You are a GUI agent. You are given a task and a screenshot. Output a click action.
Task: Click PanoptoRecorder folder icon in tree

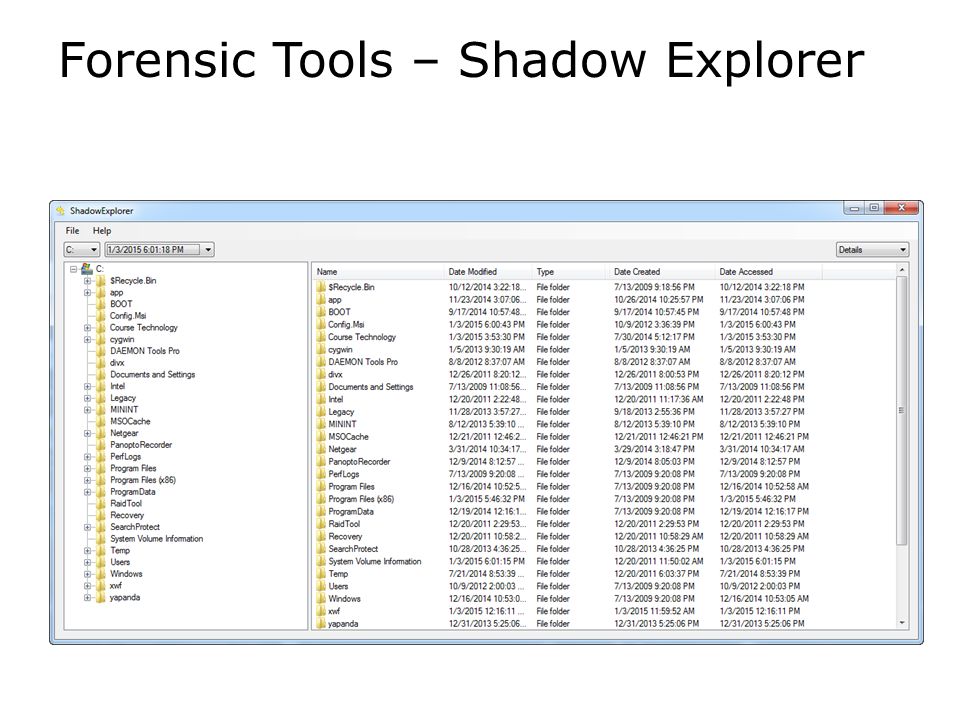tap(100, 444)
